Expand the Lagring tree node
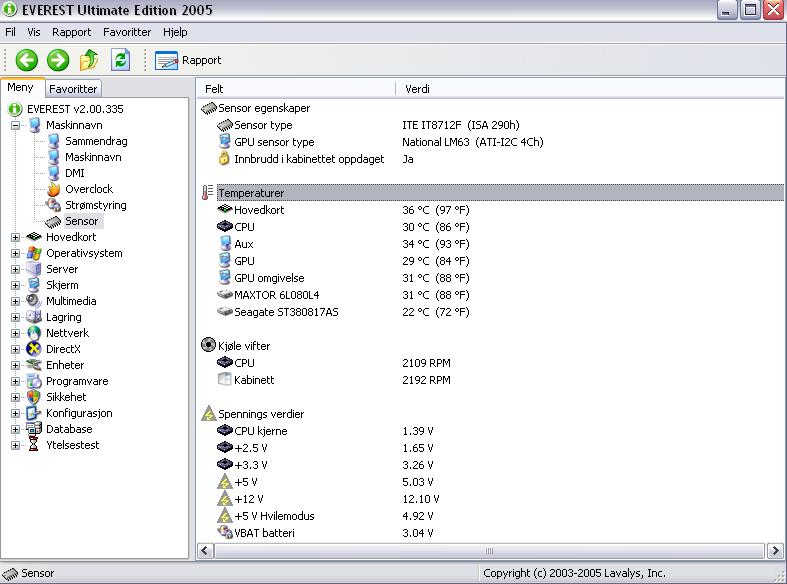787x584 pixels. pos(16,318)
